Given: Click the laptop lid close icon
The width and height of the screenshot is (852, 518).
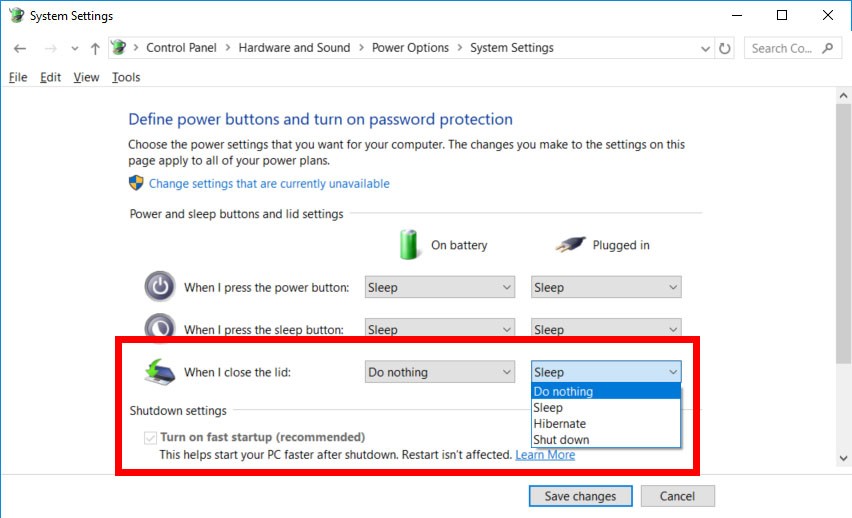Looking at the screenshot, I should tap(160, 372).
